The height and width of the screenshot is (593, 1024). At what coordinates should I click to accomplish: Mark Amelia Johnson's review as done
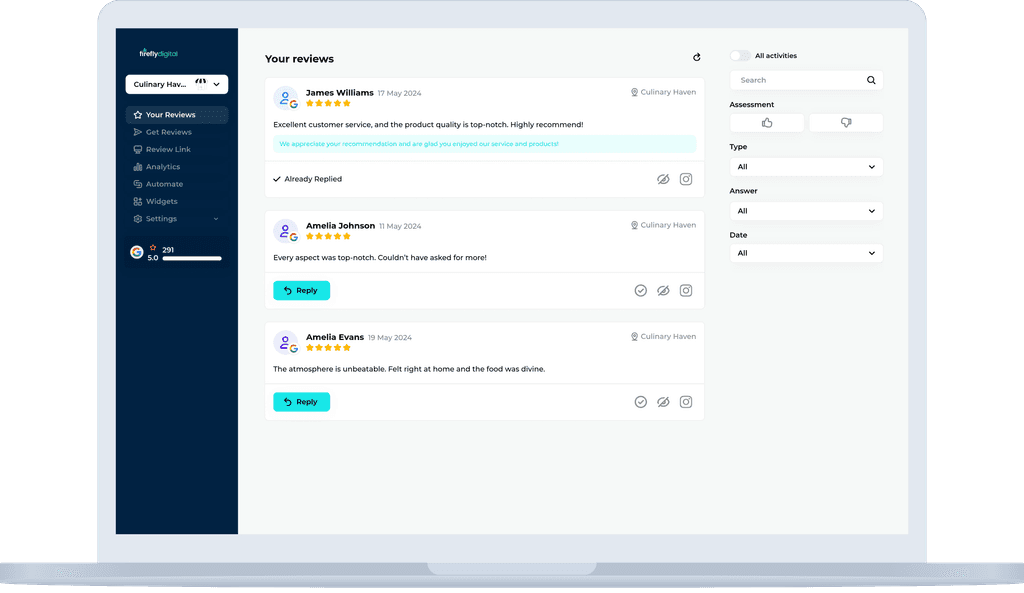641,290
